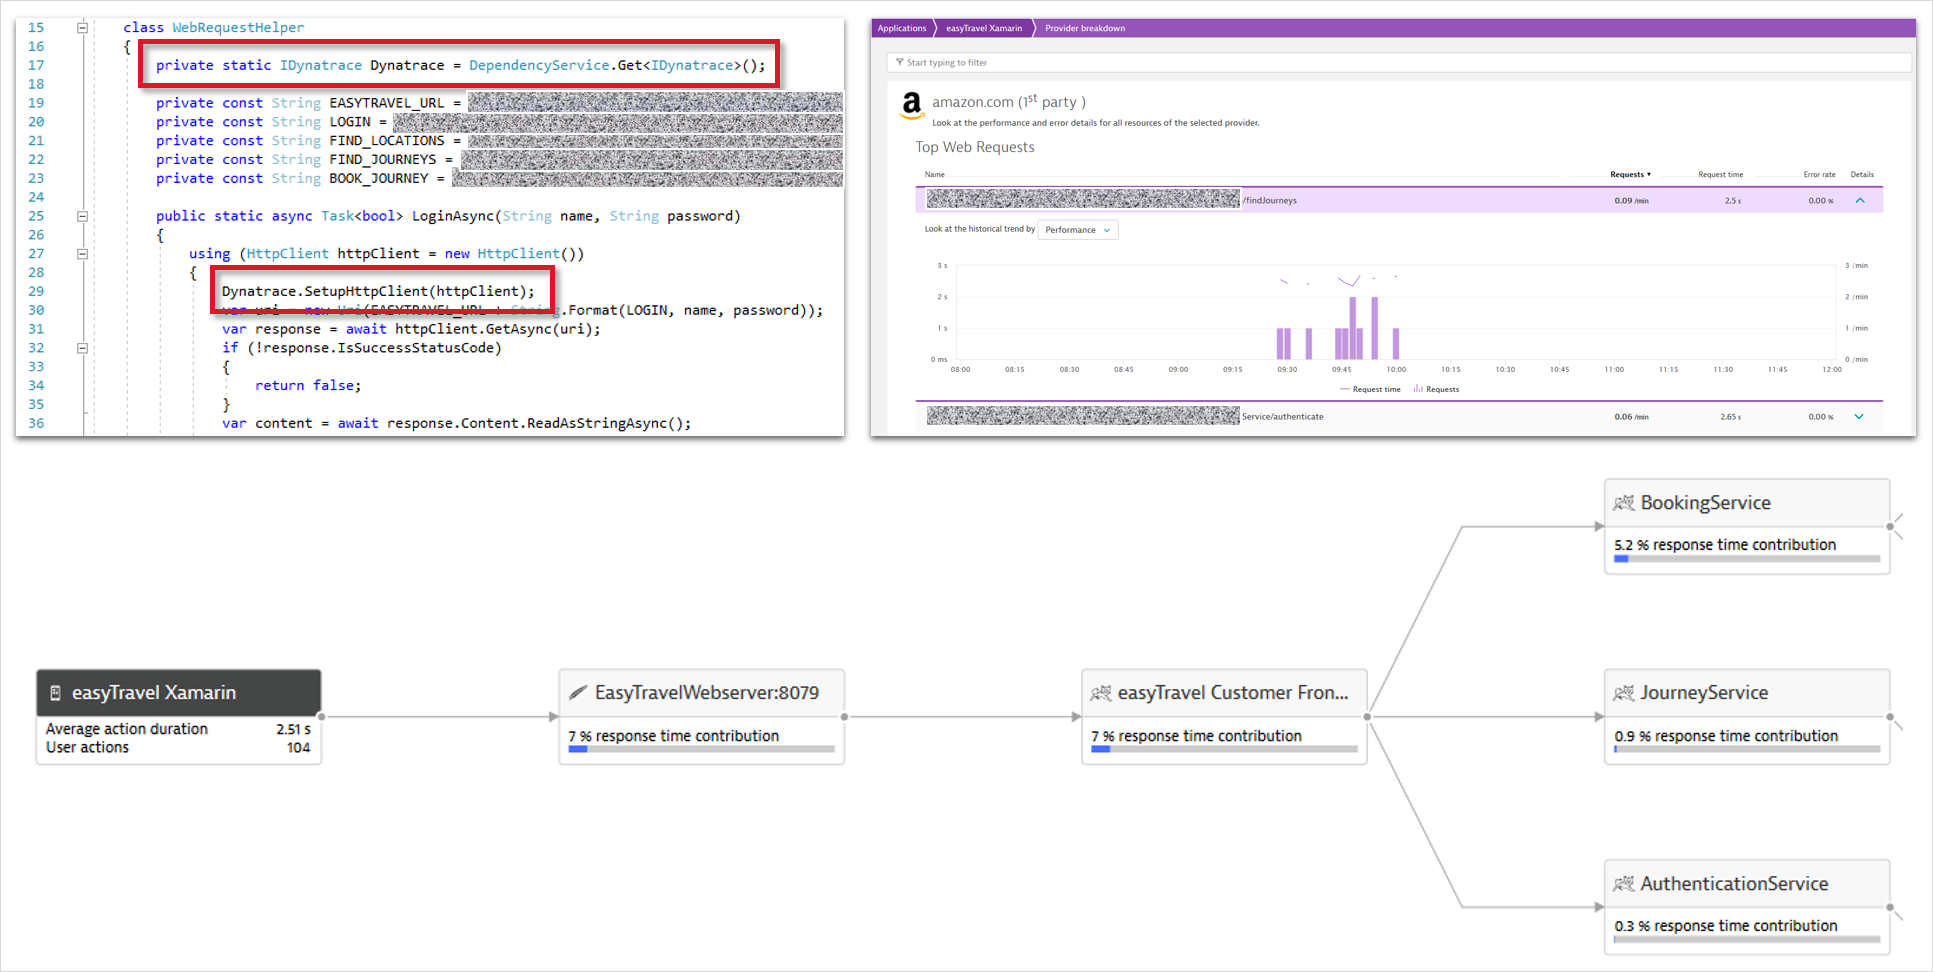The width and height of the screenshot is (1933, 972).
Task: Click the Top Web Requests heading
Action: pyautogui.click(x=975, y=147)
